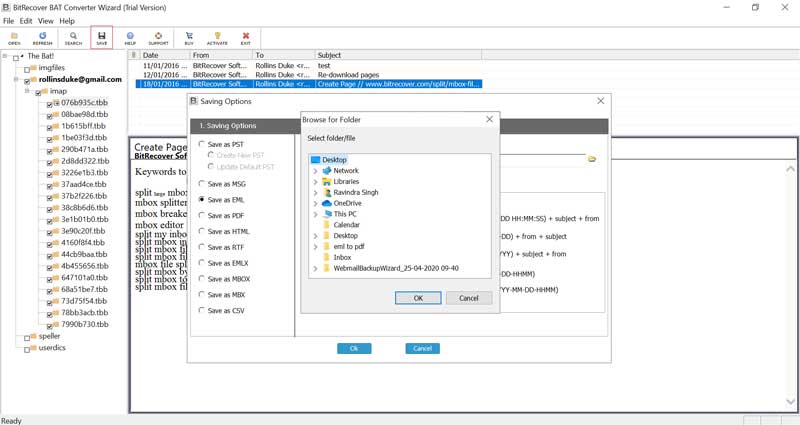Select Save as MBOX option
Image resolution: width=800 pixels, height=425 pixels.
(x=224, y=279)
